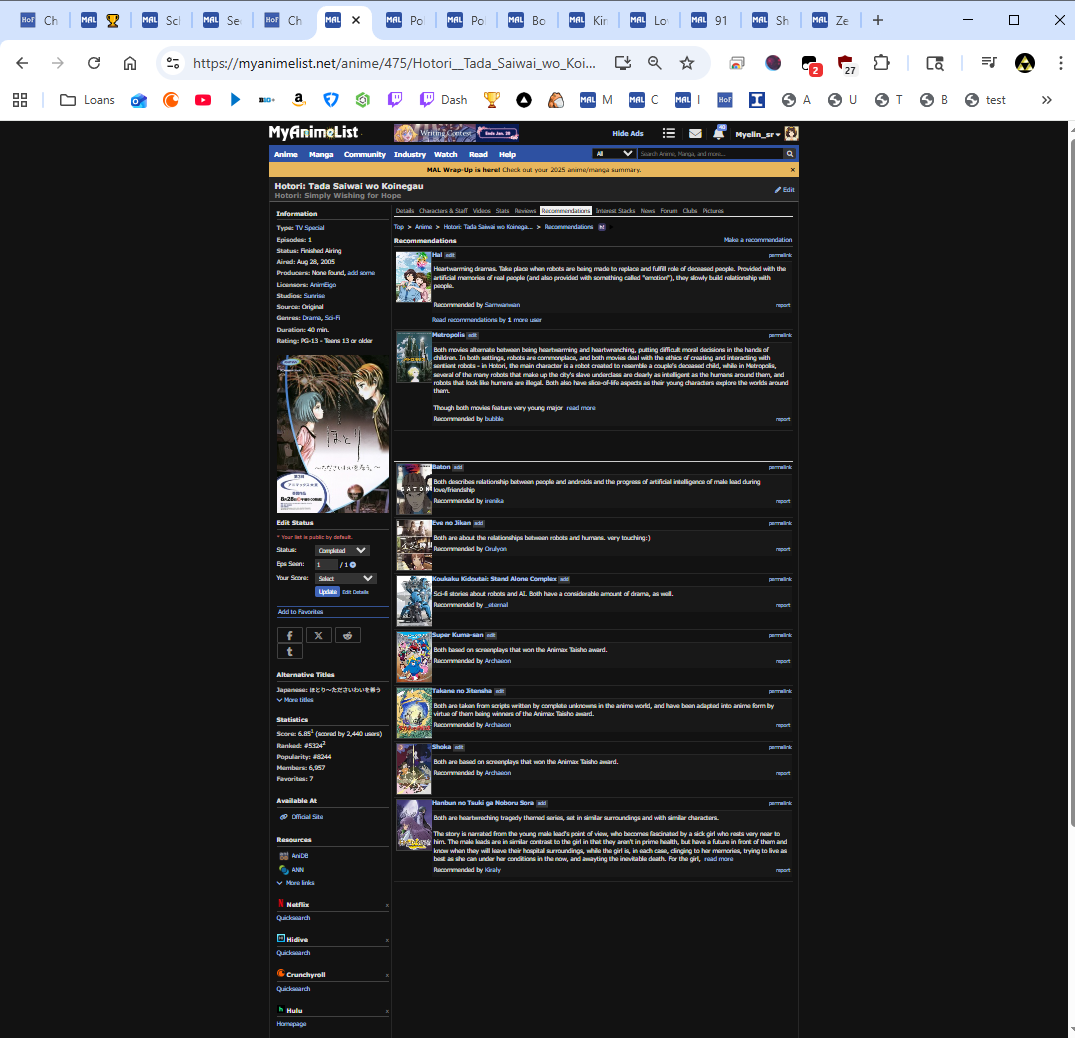The height and width of the screenshot is (1038, 1075).
Task: Share on X icon
Action: tap(319, 636)
